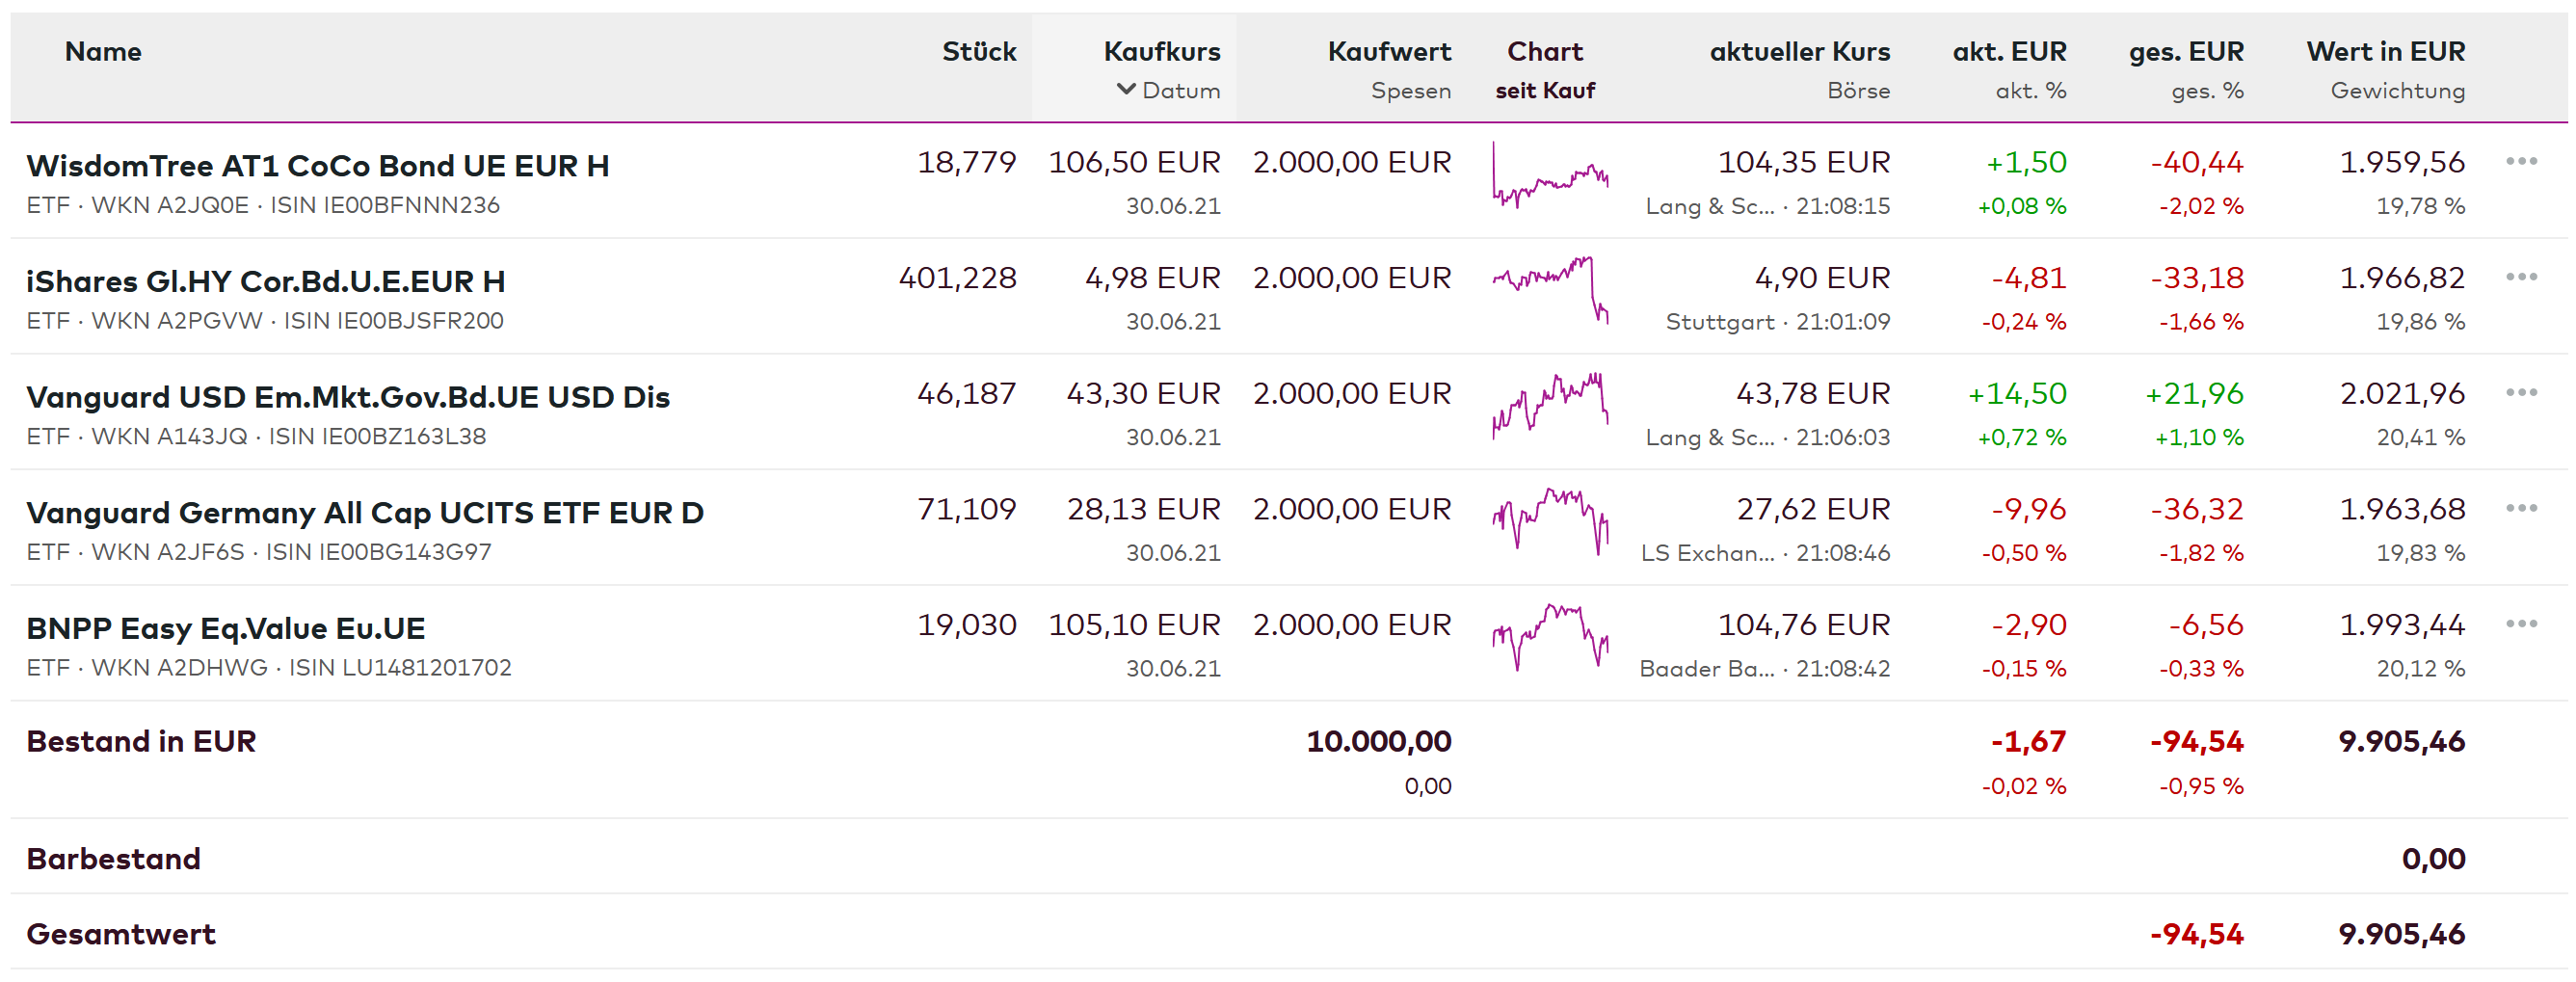
Task: Open iShares Gl.HY Cor.Bd.U.E.EUR H details
Action: click(x=266, y=282)
